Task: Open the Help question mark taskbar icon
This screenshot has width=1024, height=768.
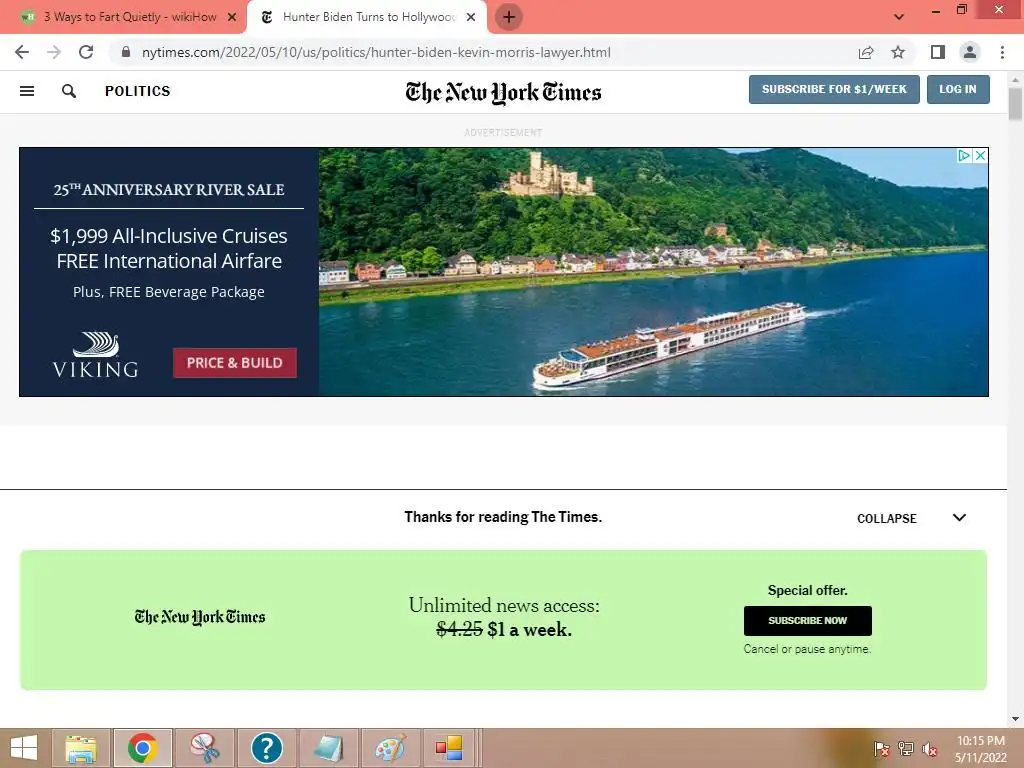Action: (266, 748)
